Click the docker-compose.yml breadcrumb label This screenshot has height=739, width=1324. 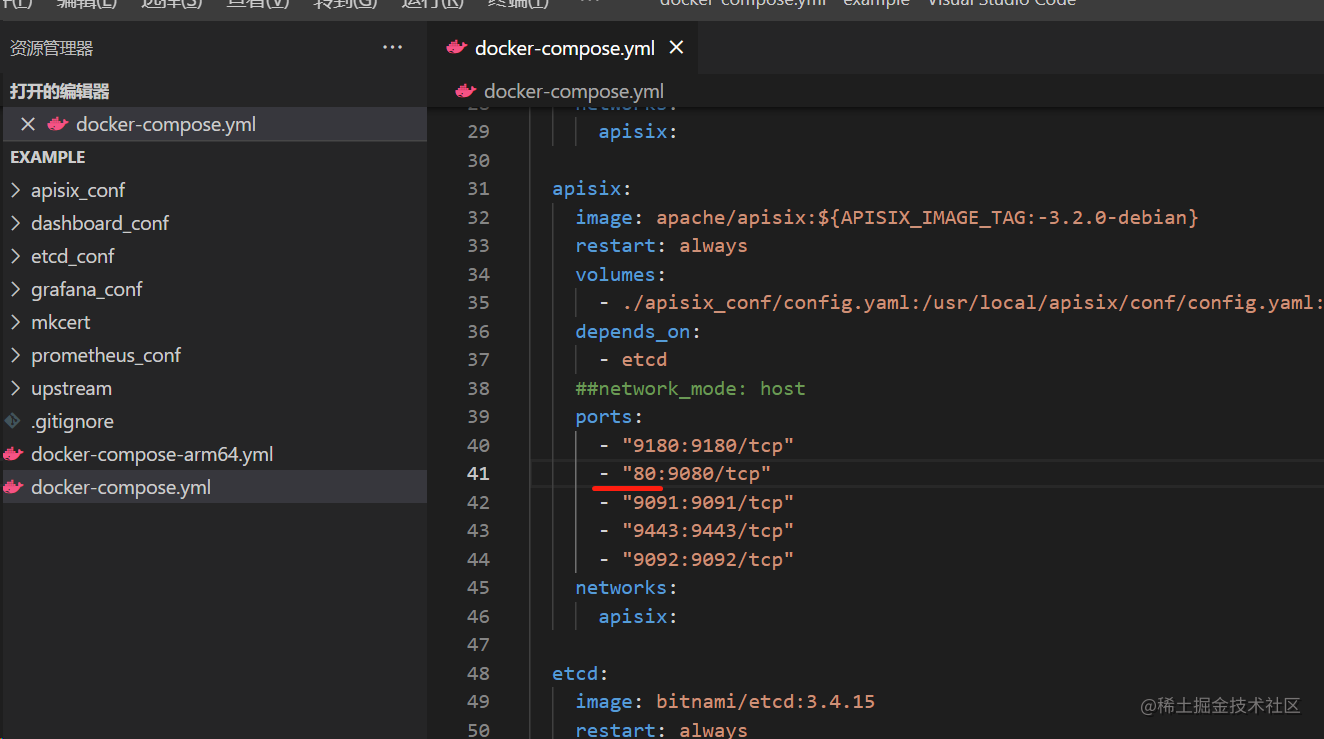pyautogui.click(x=573, y=91)
